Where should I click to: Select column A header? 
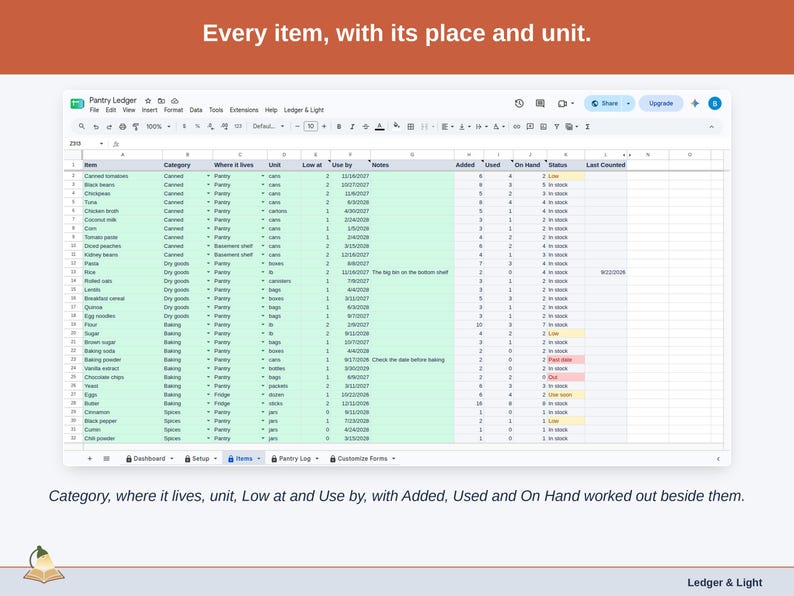[123, 154]
